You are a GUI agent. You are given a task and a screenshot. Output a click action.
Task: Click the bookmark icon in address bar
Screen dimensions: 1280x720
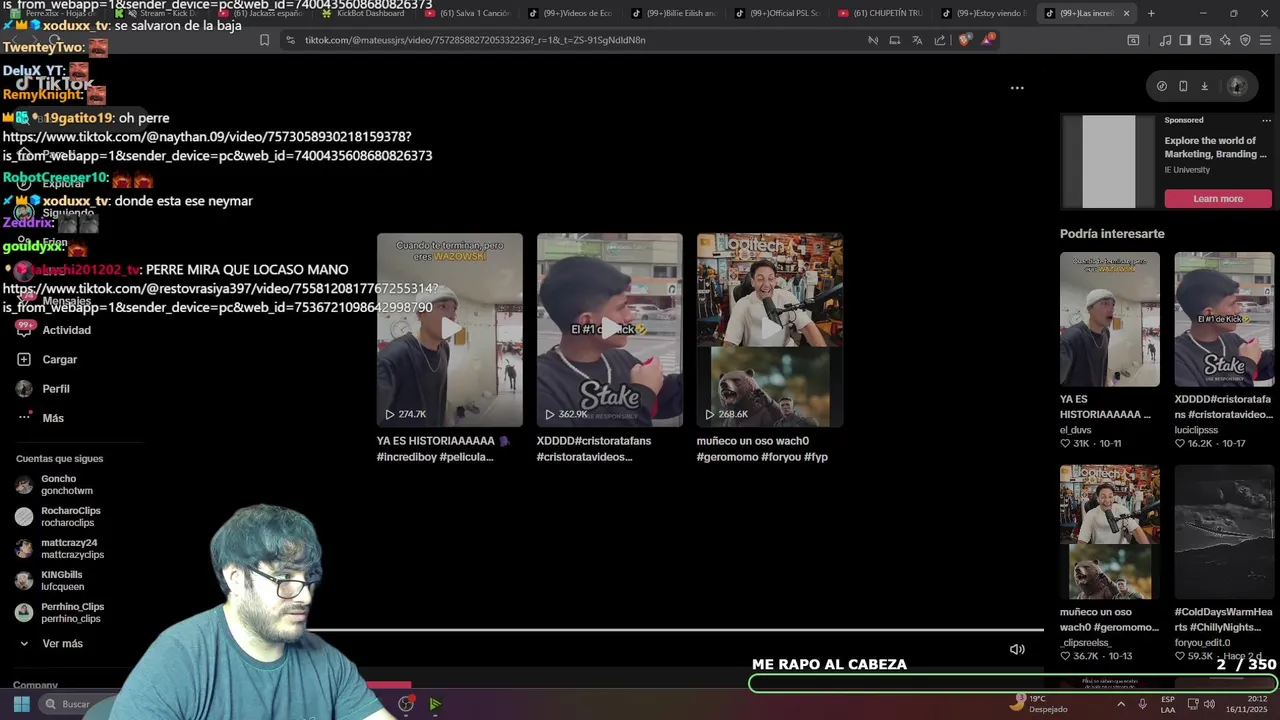(264, 40)
